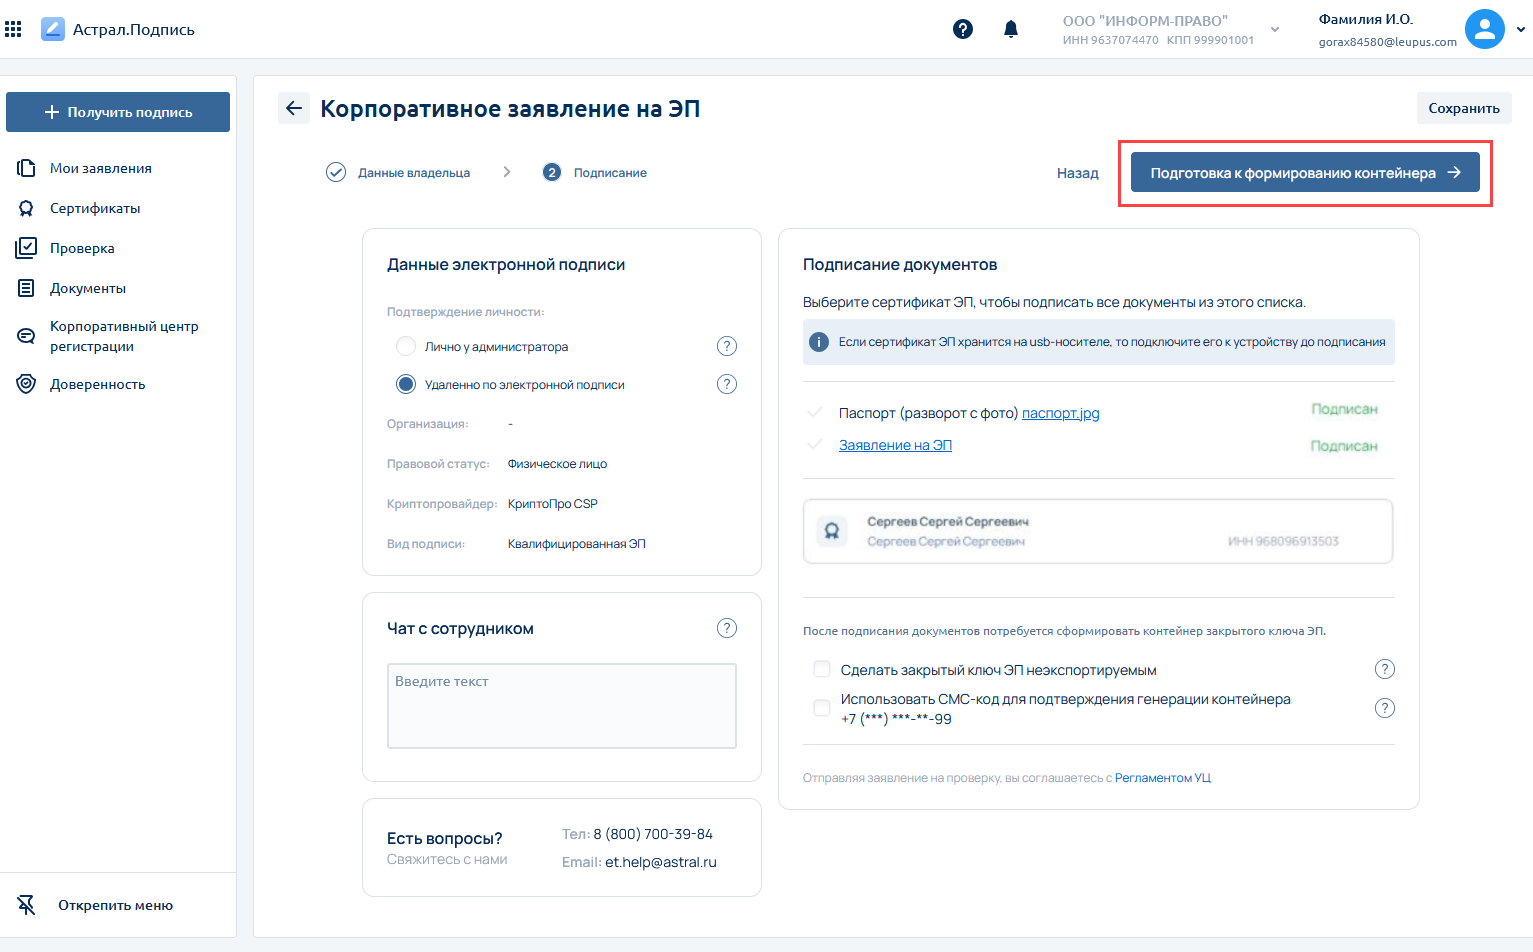Go back using the arrow beside title
1533x952 pixels.
[x=293, y=108]
